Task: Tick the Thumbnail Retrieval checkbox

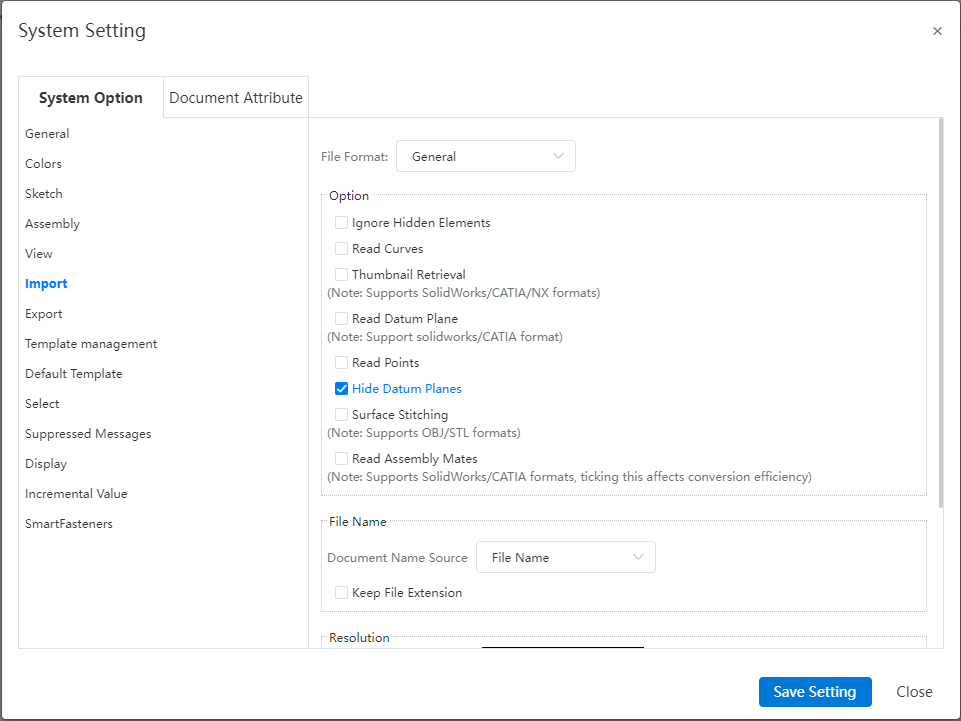Action: 341,274
